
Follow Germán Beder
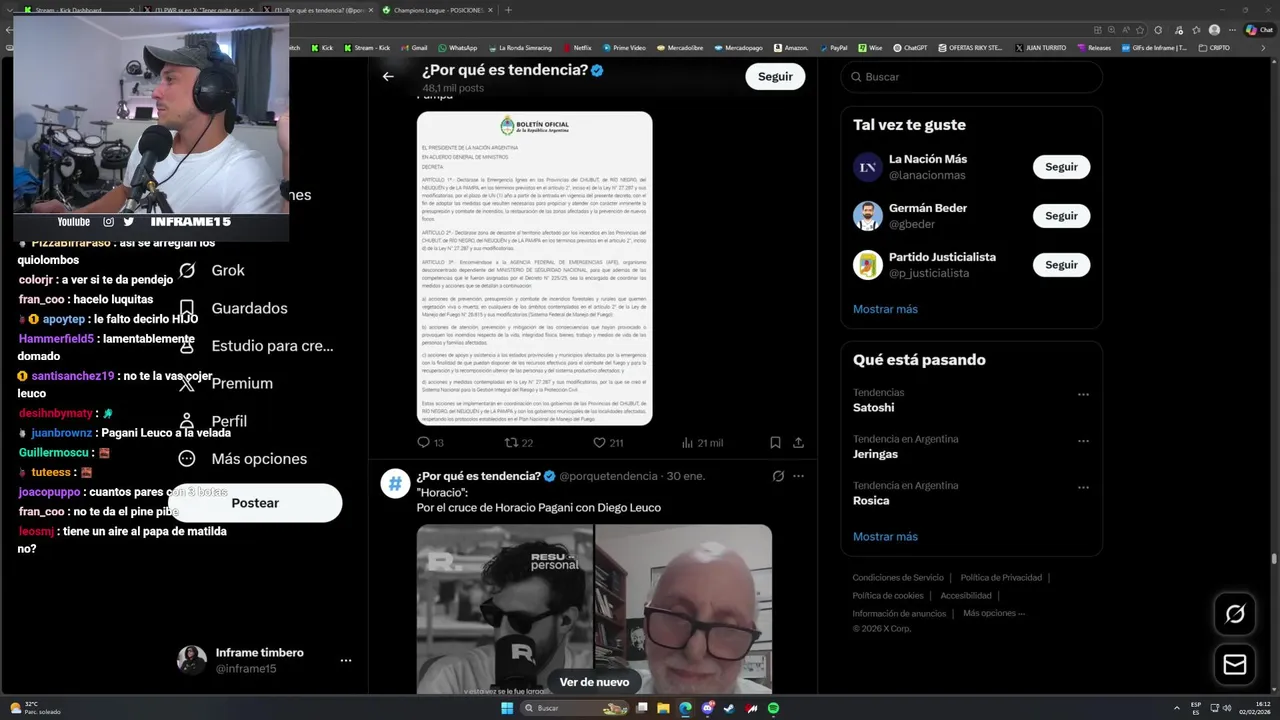[1061, 216]
